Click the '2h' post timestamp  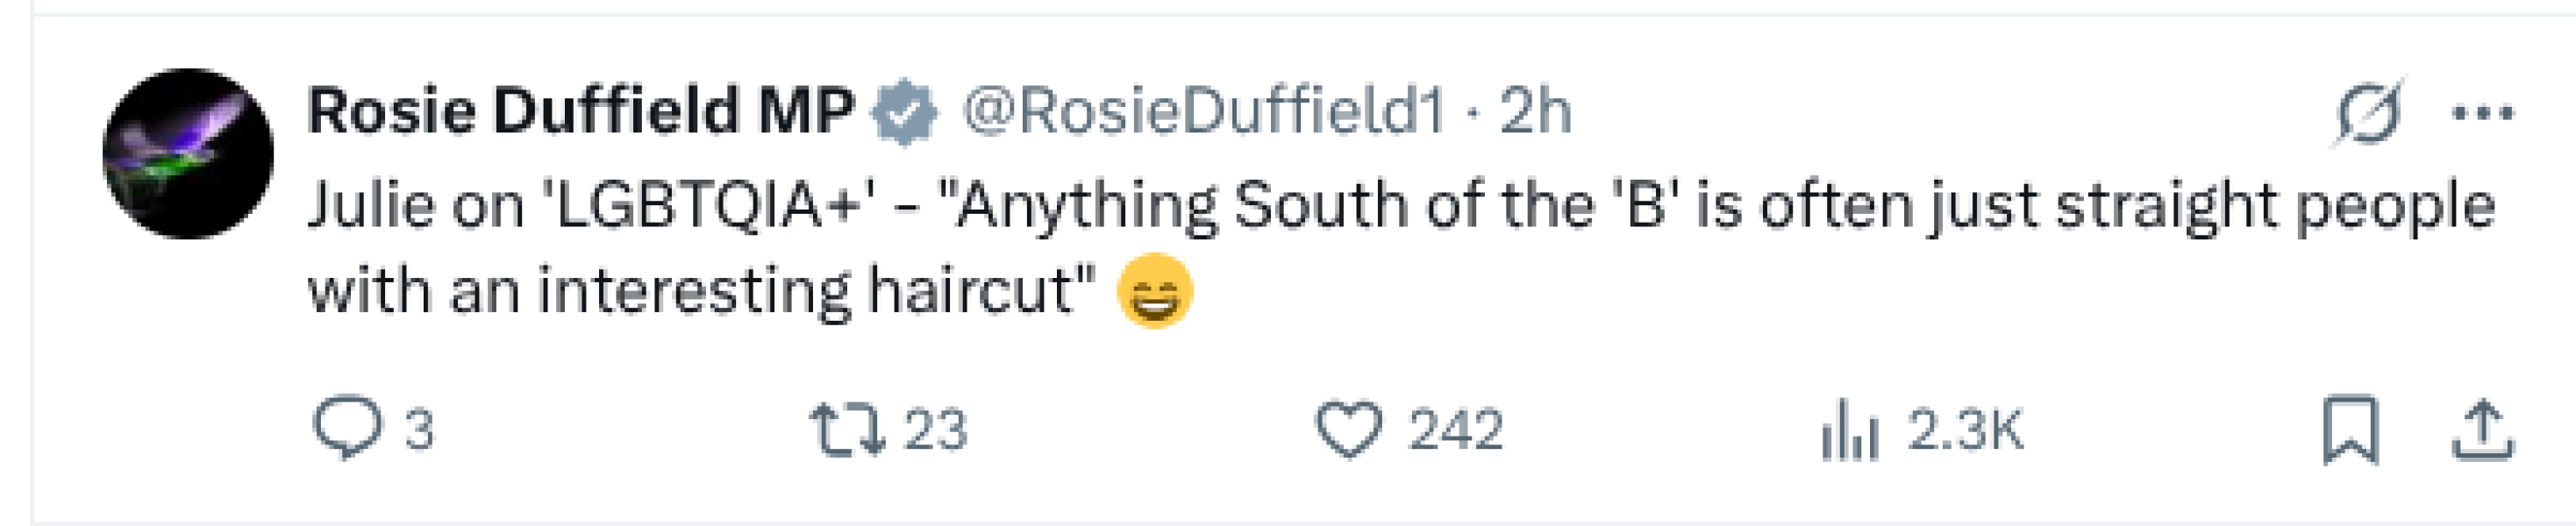(x=1535, y=110)
